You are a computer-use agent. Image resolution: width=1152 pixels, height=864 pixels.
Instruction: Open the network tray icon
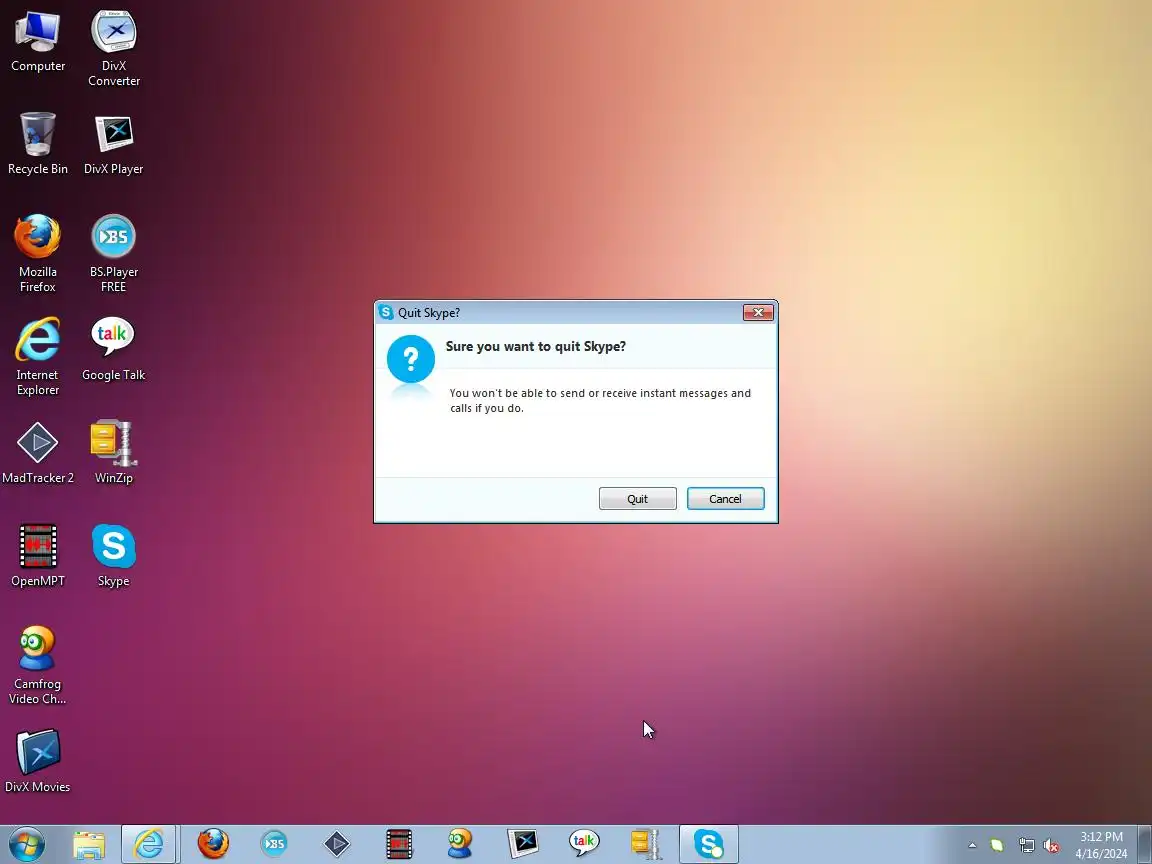coord(1026,846)
